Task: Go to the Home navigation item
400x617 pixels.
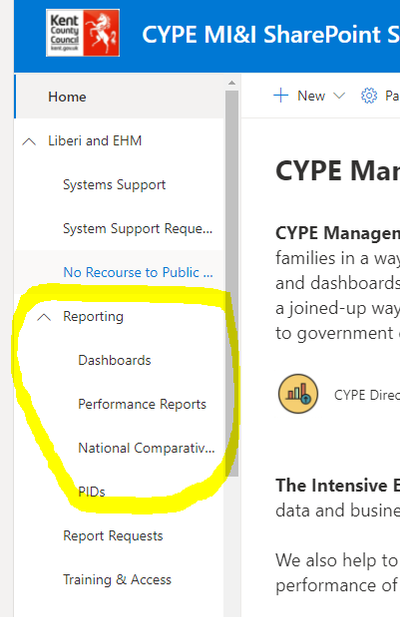Action: coord(67,97)
